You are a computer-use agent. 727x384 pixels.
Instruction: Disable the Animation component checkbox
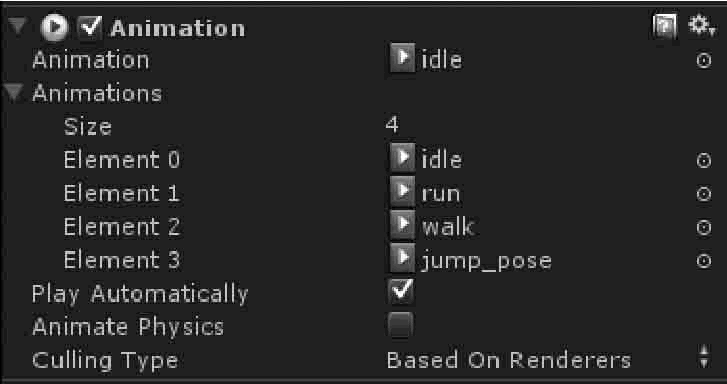pos(90,27)
